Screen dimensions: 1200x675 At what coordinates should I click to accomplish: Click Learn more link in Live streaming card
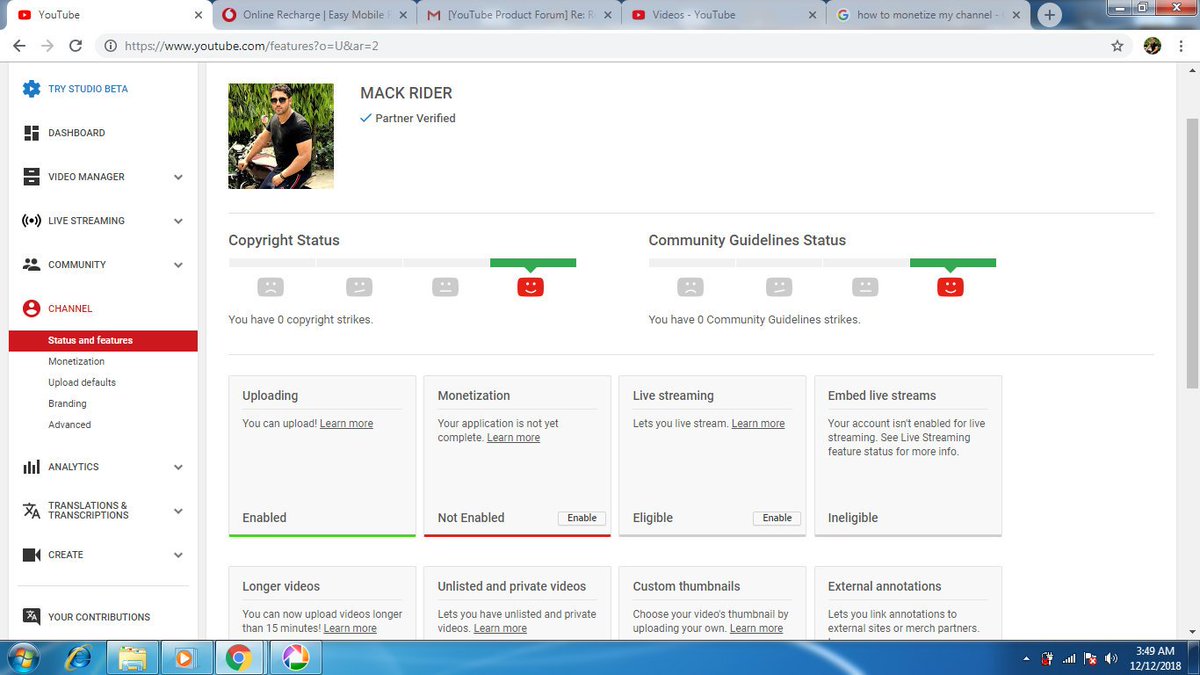point(758,424)
